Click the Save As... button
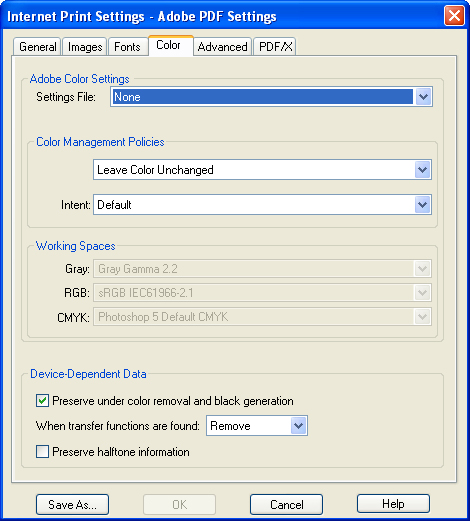The image size is (470, 521). [x=72, y=504]
